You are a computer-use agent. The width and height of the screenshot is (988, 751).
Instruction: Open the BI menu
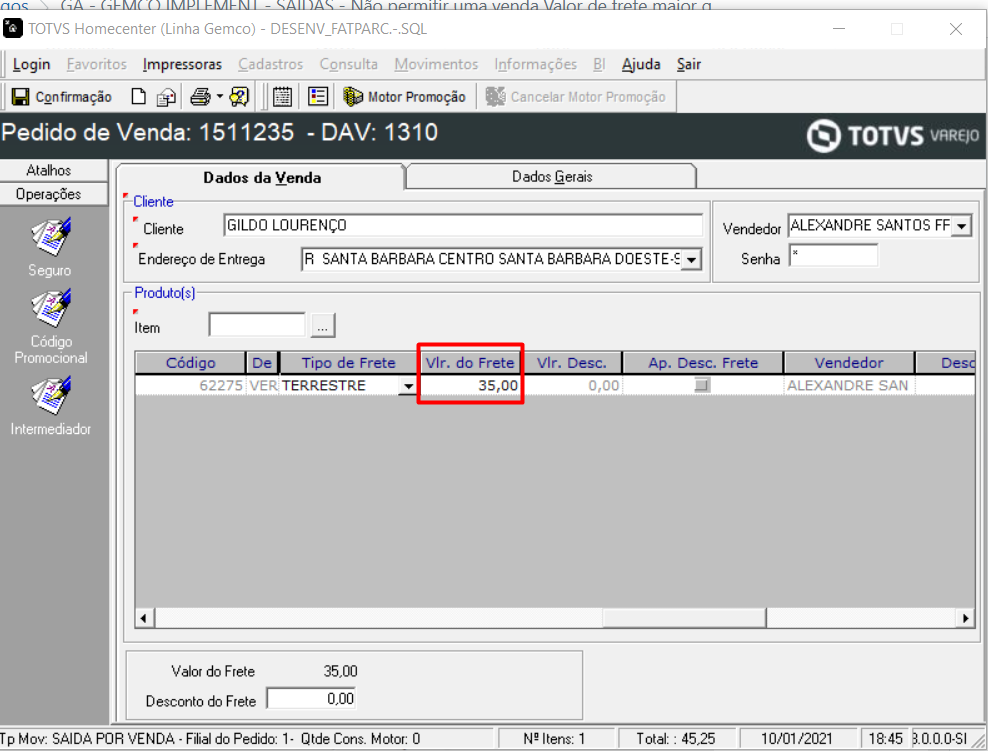[x=599, y=64]
